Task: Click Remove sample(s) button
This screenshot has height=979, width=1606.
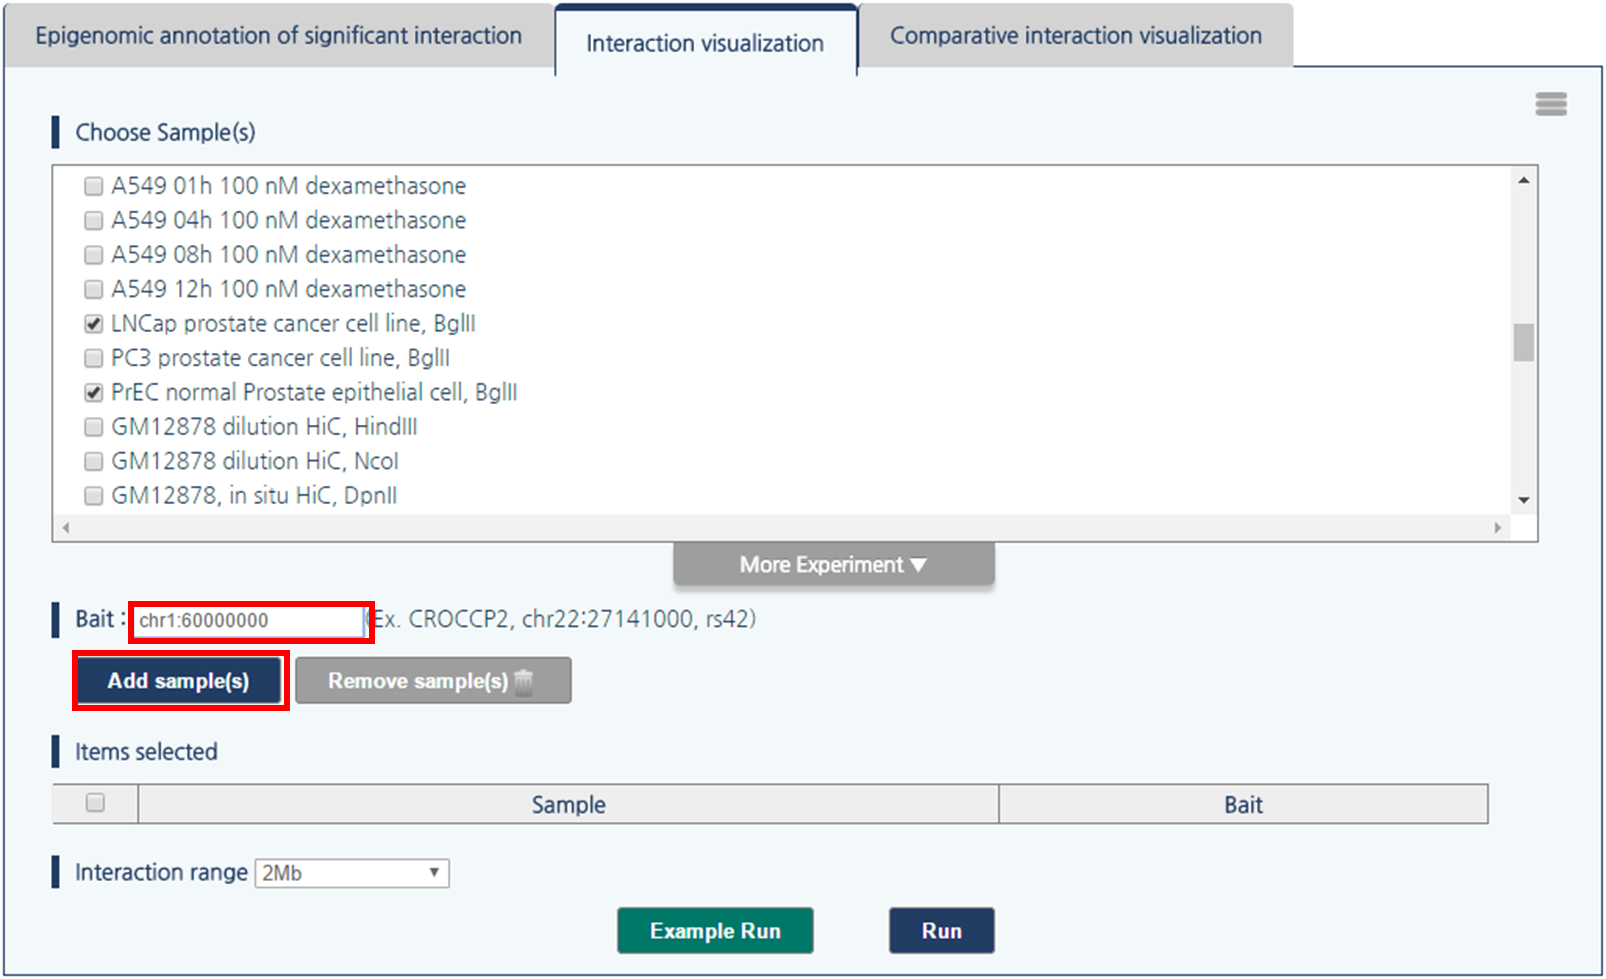Action: [x=433, y=681]
